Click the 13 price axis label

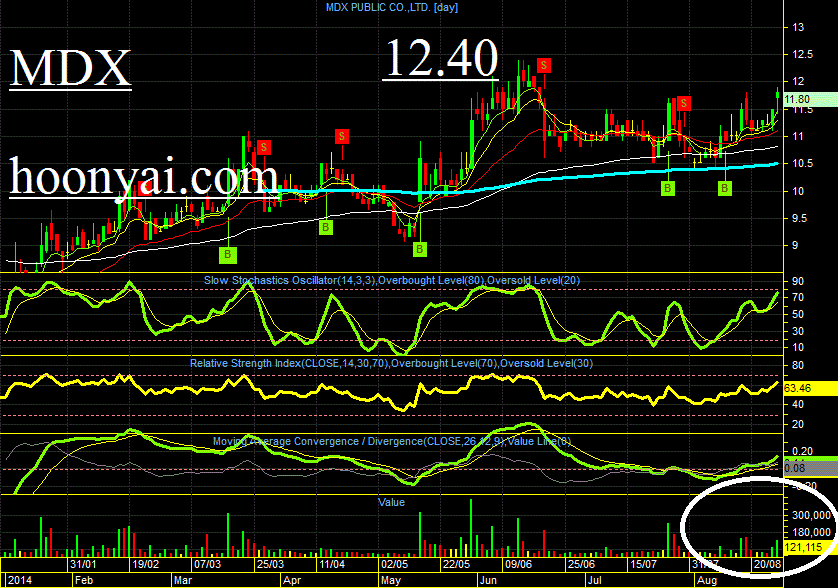(x=798, y=27)
